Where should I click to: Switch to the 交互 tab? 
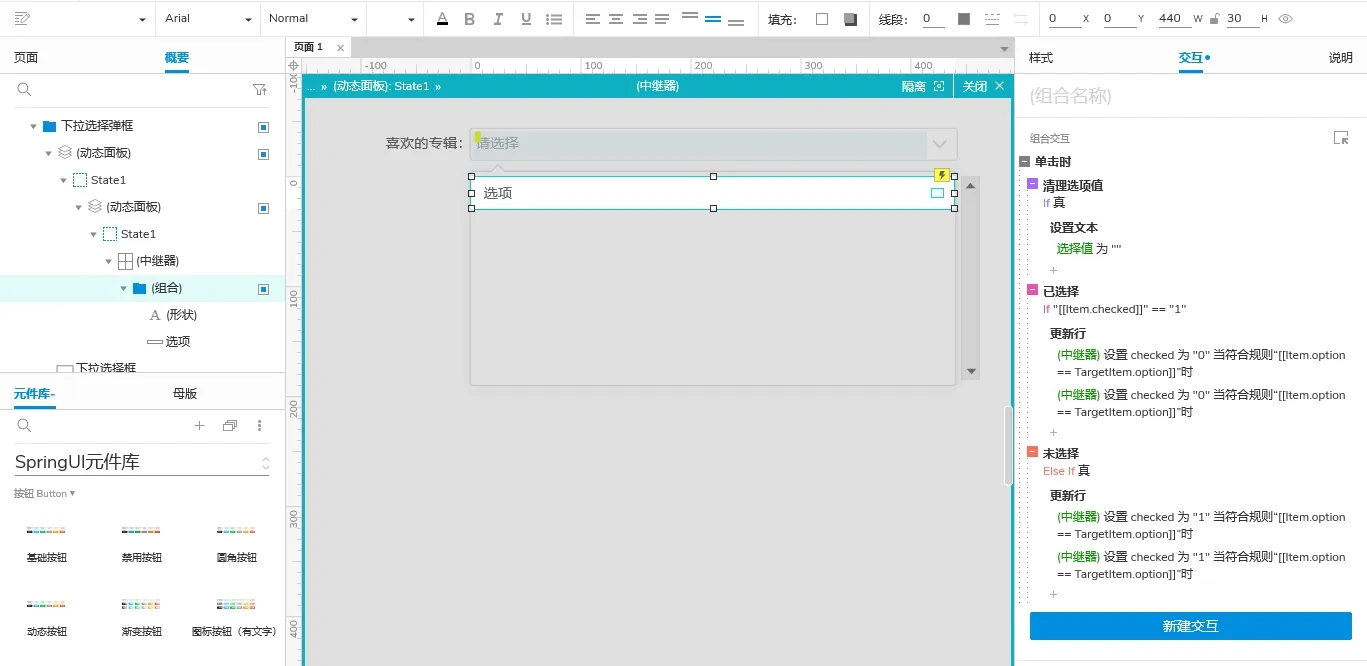(x=1191, y=58)
